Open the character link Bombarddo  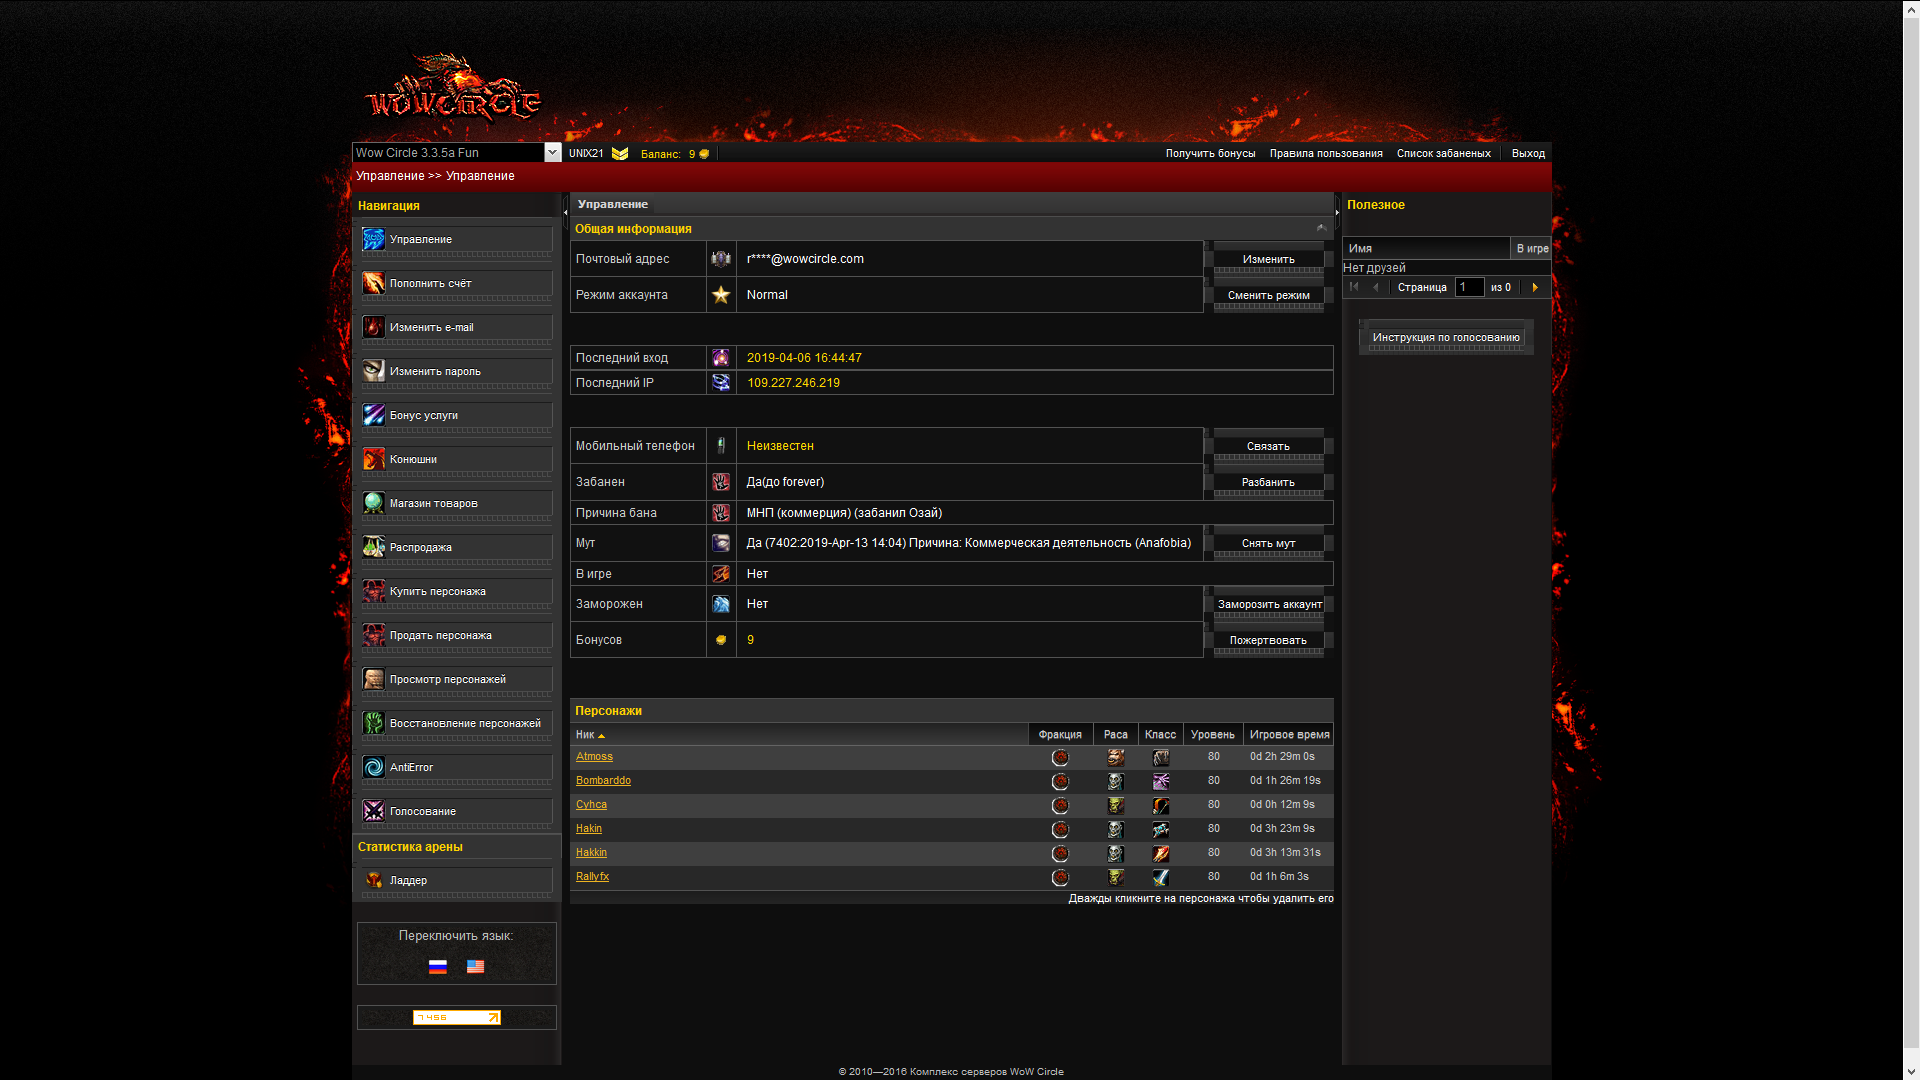coord(603,781)
